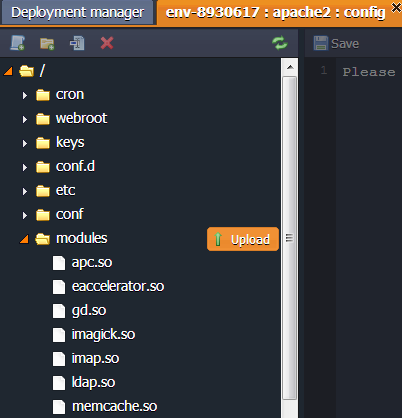
Task: Select the env-8930617 apache2 config tab
Action: tap(275, 13)
